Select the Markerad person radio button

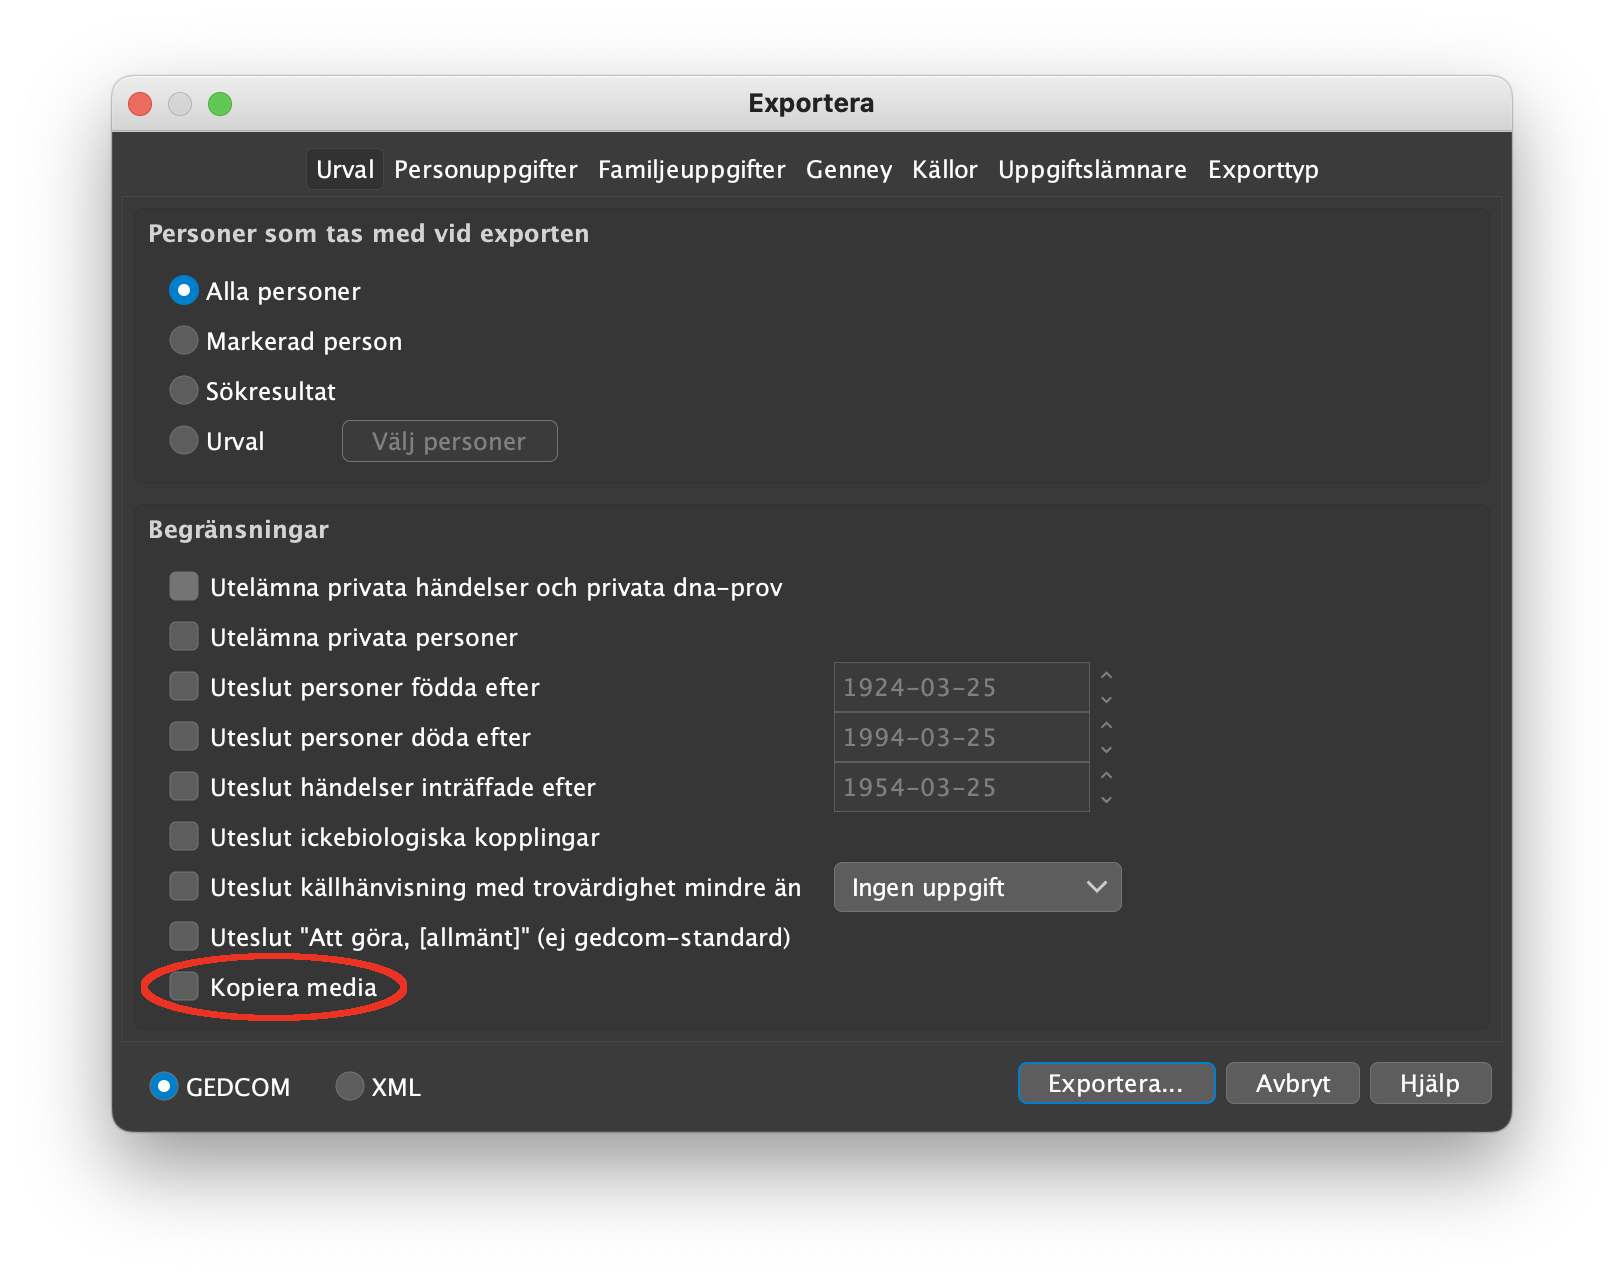tap(184, 341)
